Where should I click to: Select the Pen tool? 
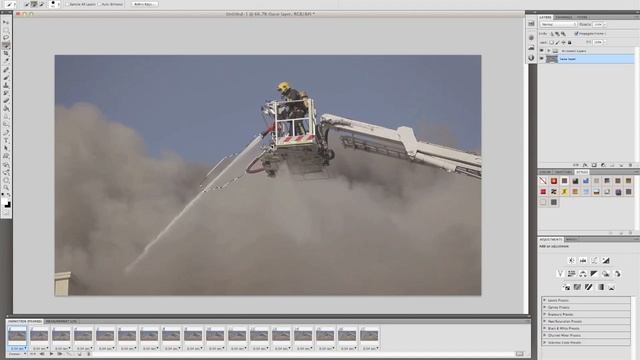tap(6, 133)
